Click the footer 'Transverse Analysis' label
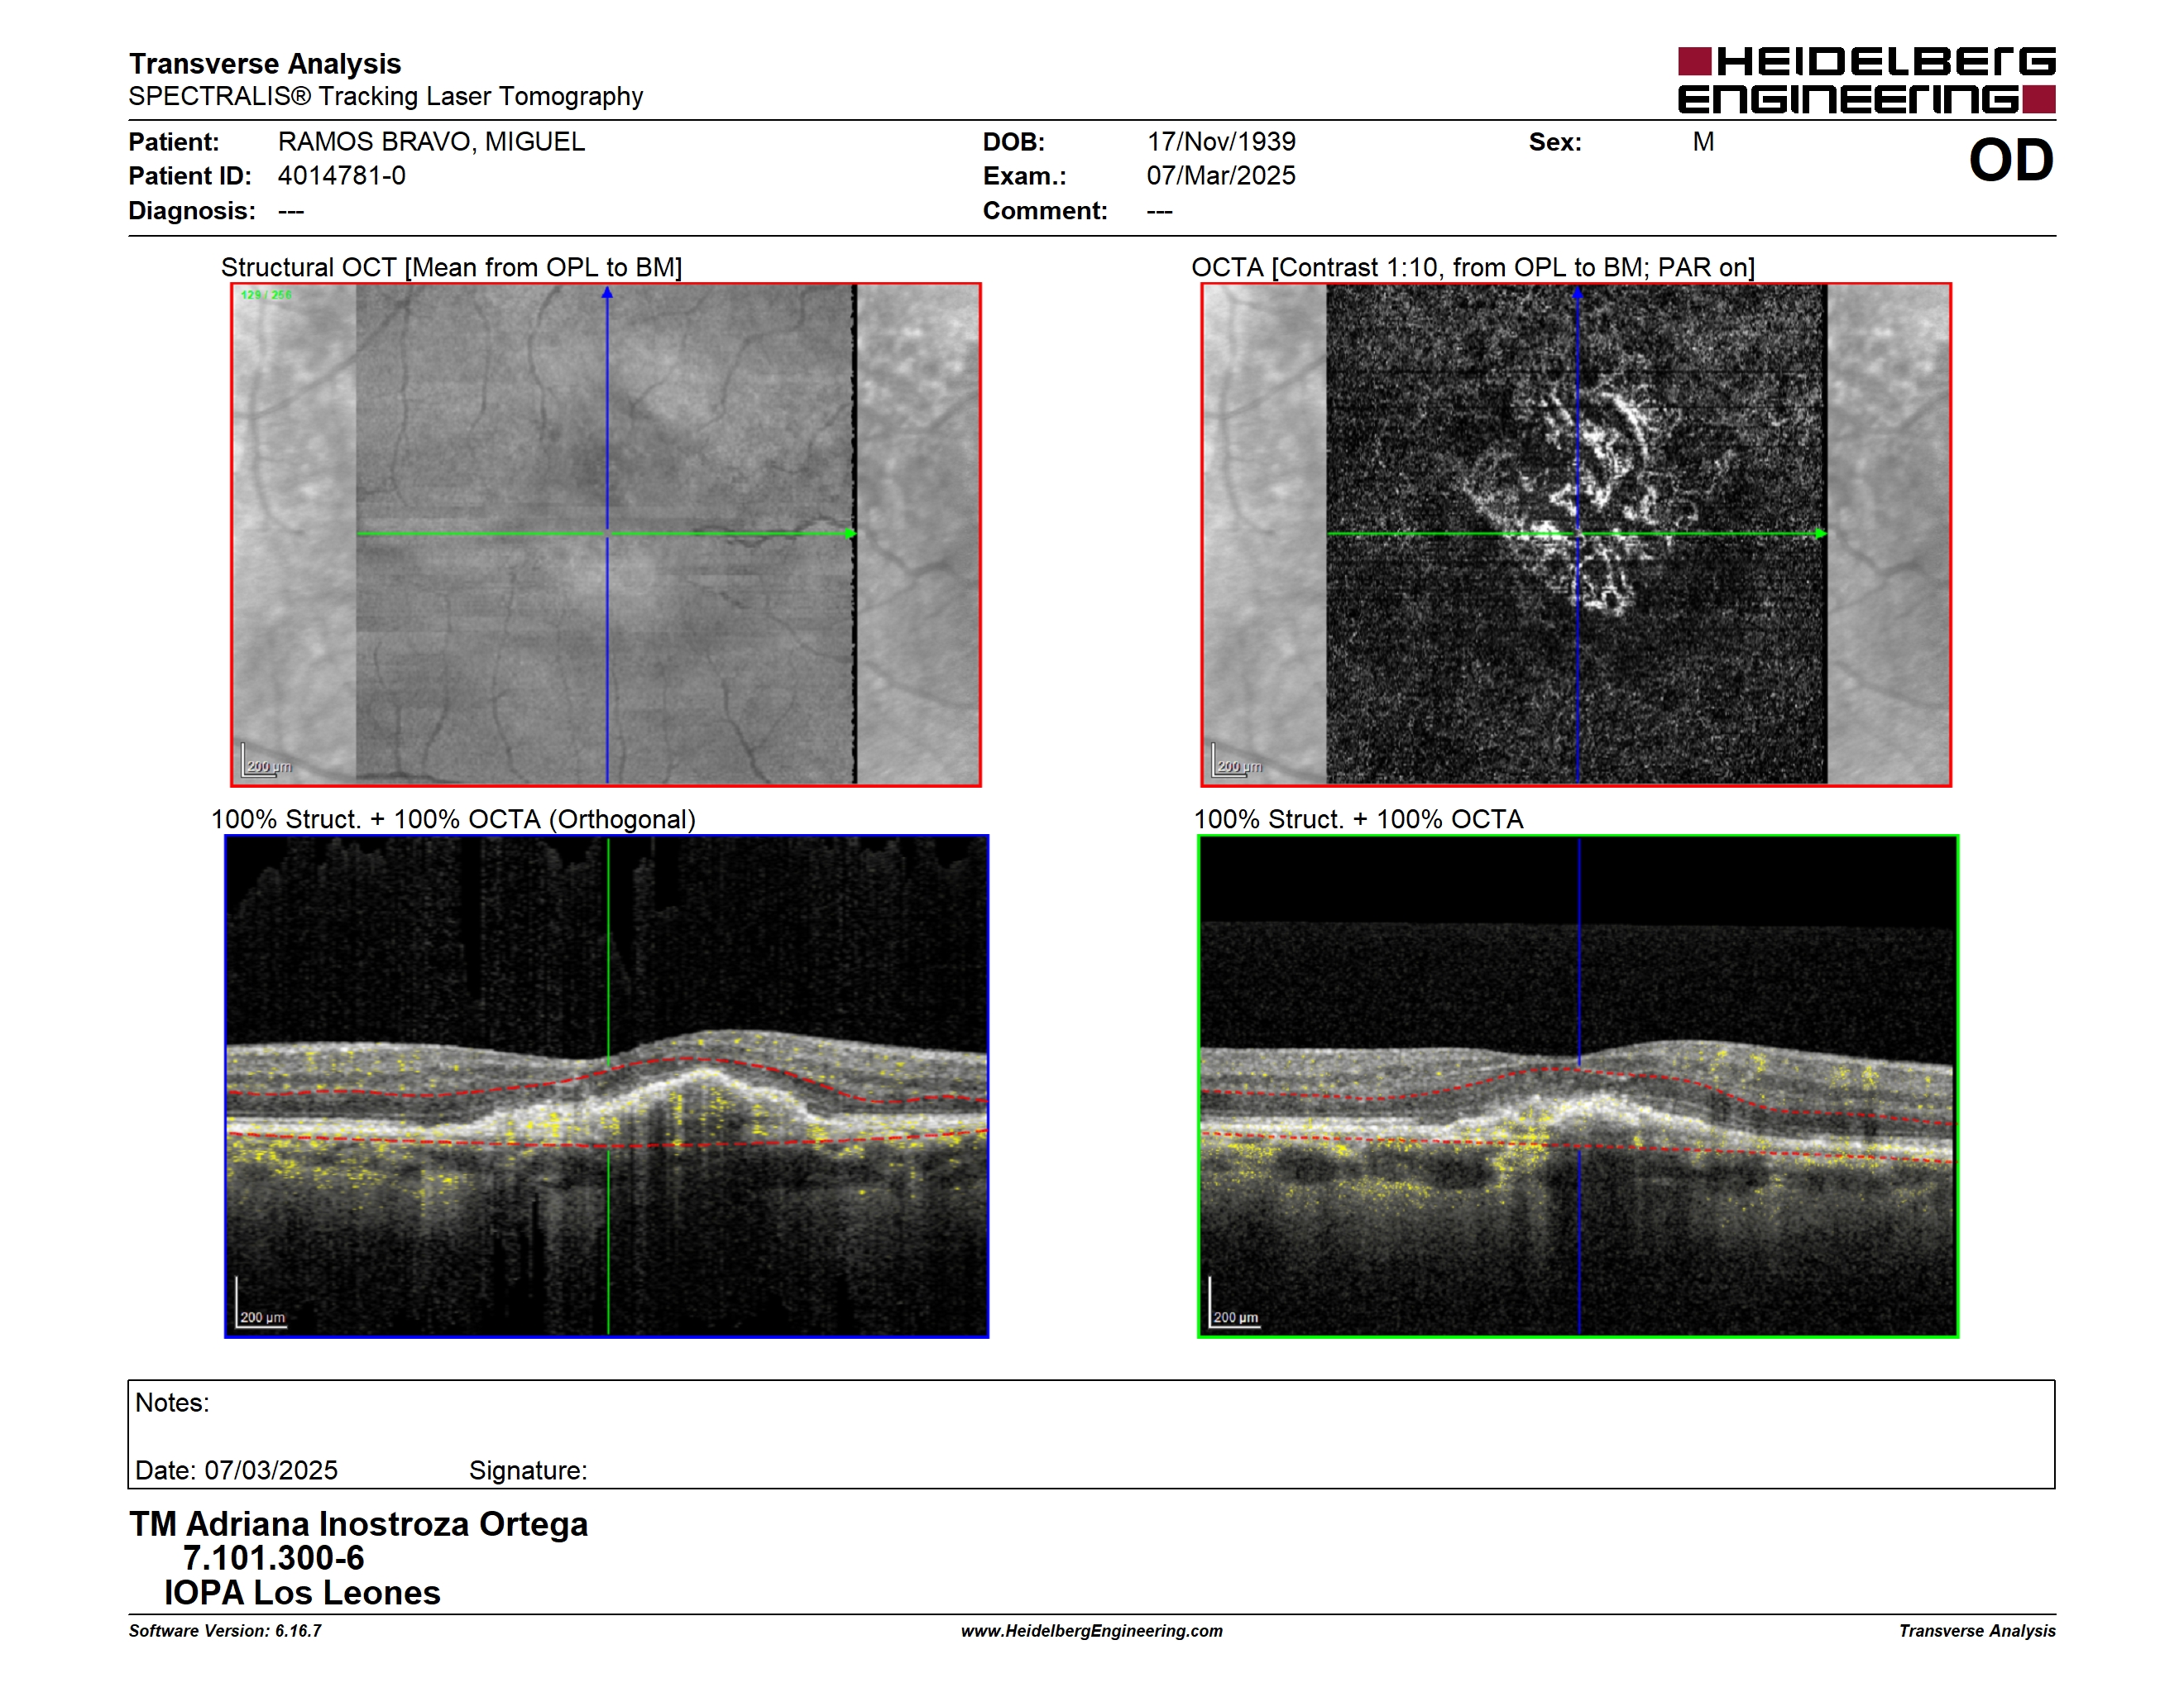2184x1688 pixels. pyautogui.click(x=1977, y=1631)
